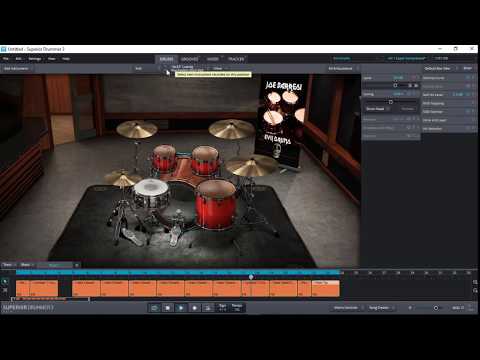Click the lower zoom icon beside the song track
The width and height of the screenshot is (480, 360).
(475, 290)
